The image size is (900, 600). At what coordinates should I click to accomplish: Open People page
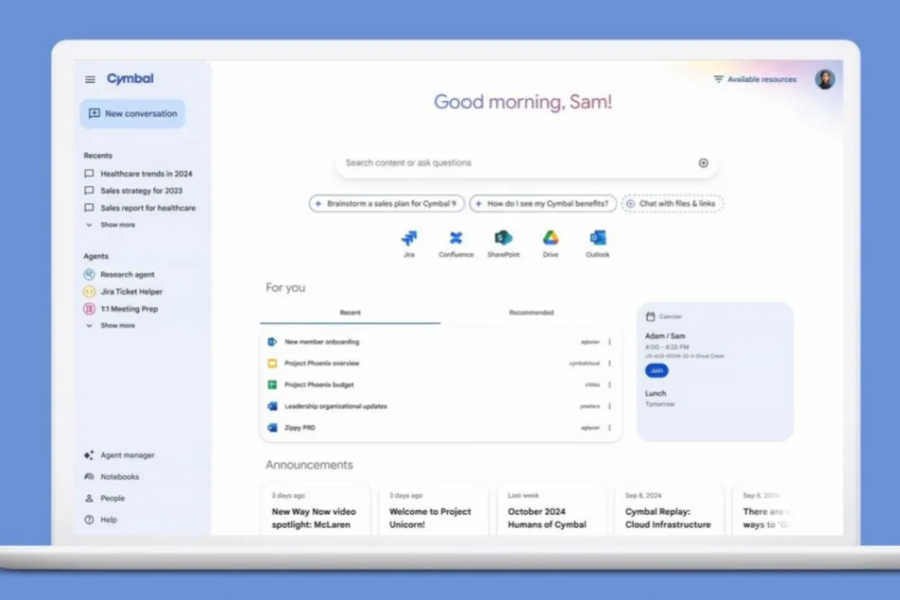[104, 498]
